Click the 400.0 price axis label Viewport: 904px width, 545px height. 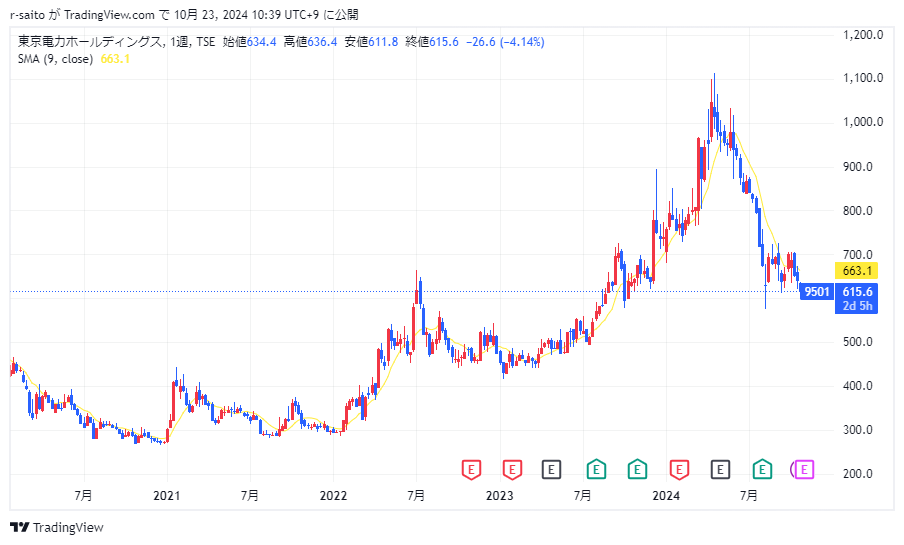[x=858, y=386]
